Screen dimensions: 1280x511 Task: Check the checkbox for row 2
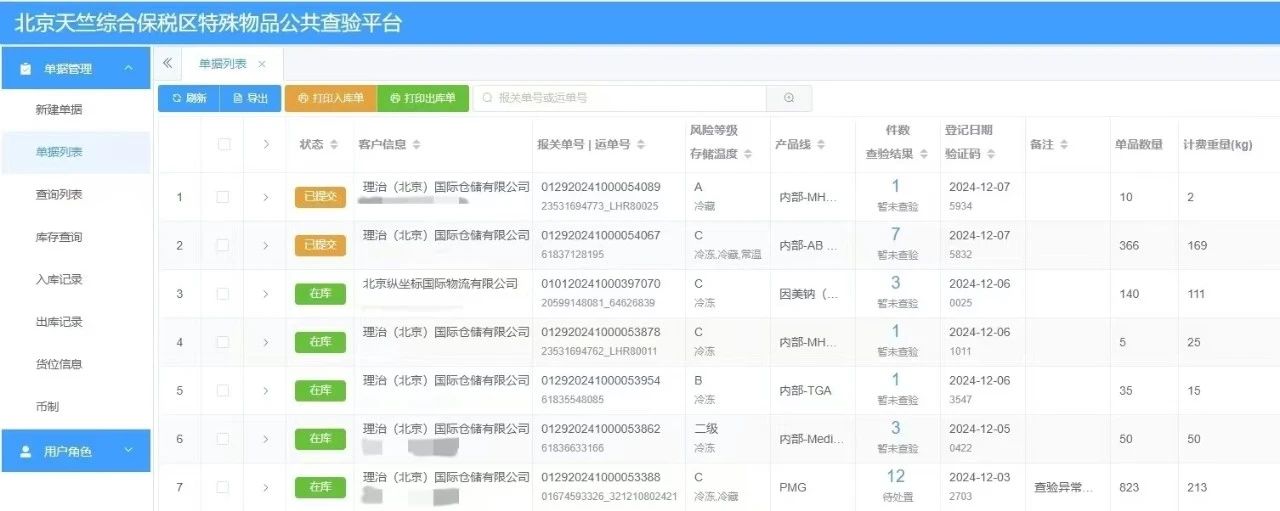point(223,245)
